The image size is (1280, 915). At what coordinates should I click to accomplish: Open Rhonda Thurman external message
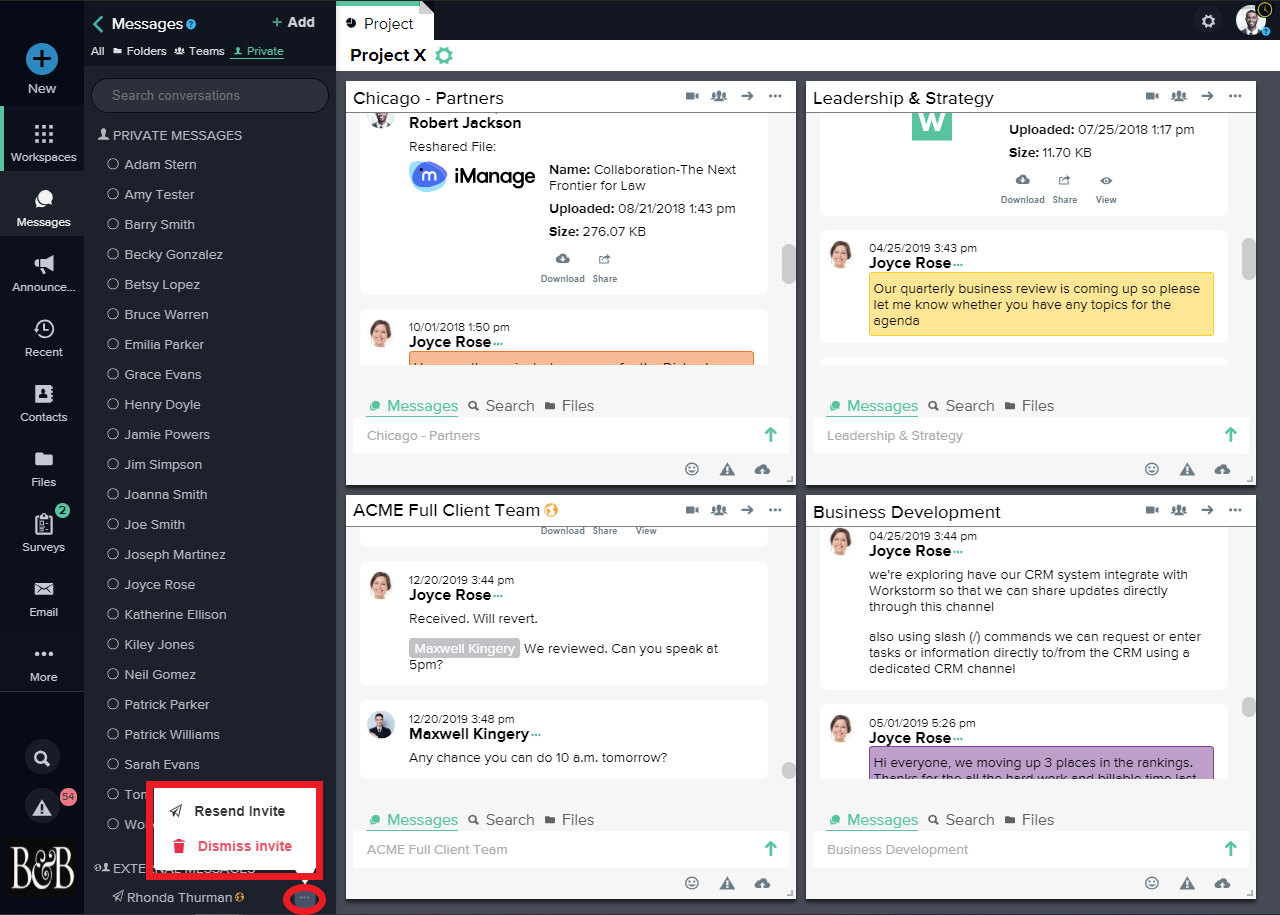click(x=180, y=898)
